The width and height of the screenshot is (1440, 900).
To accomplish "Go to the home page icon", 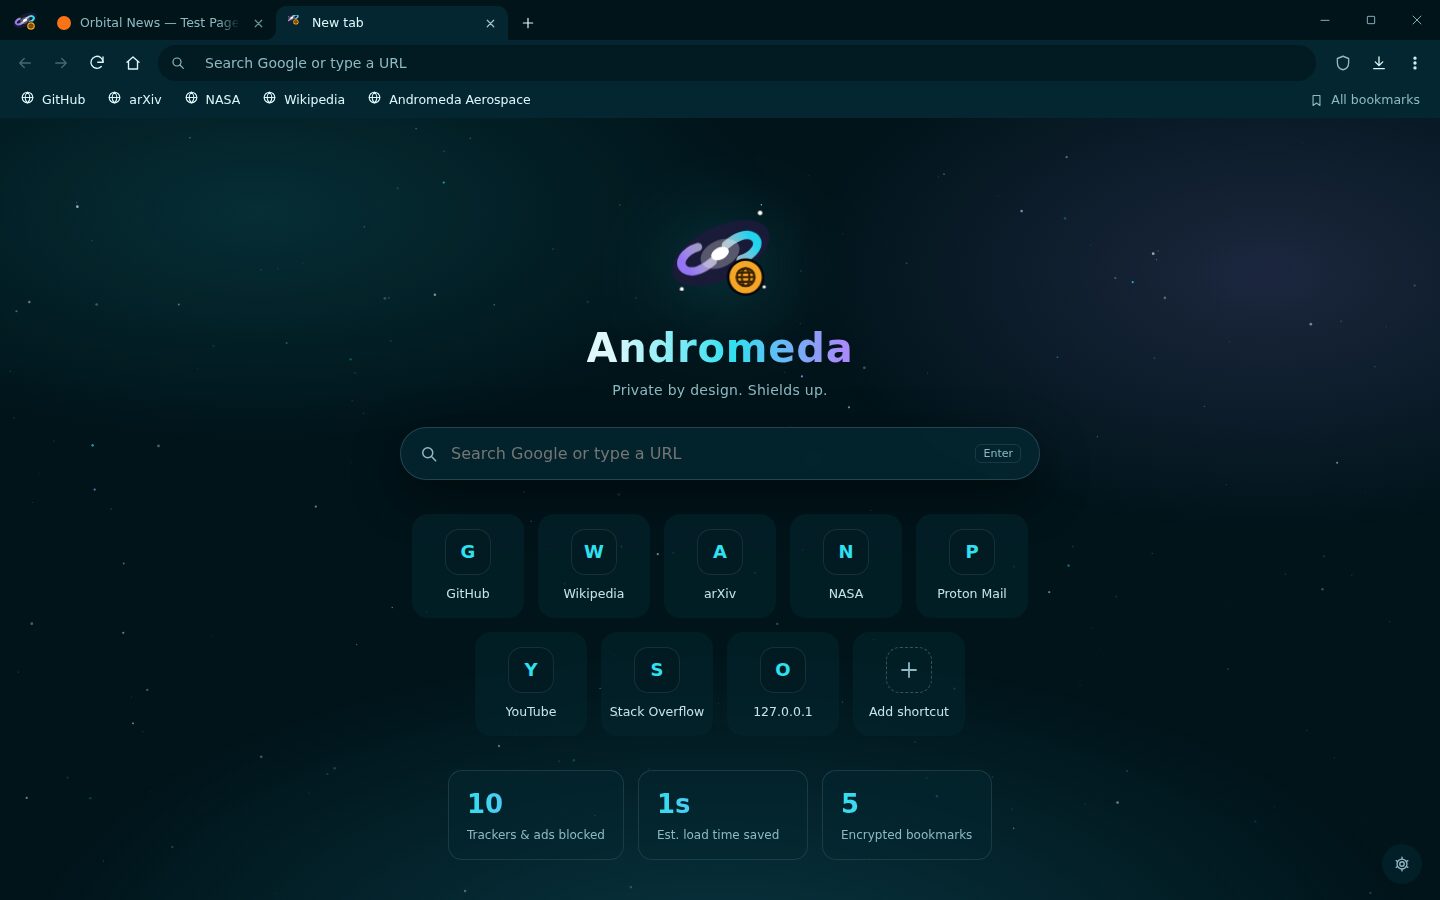I will pyautogui.click(x=133, y=63).
